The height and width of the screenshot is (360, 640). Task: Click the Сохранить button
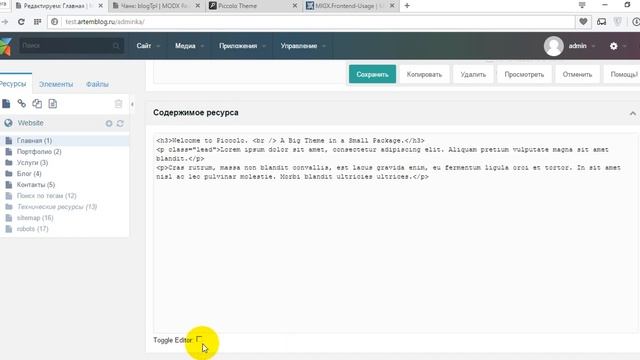coord(372,74)
